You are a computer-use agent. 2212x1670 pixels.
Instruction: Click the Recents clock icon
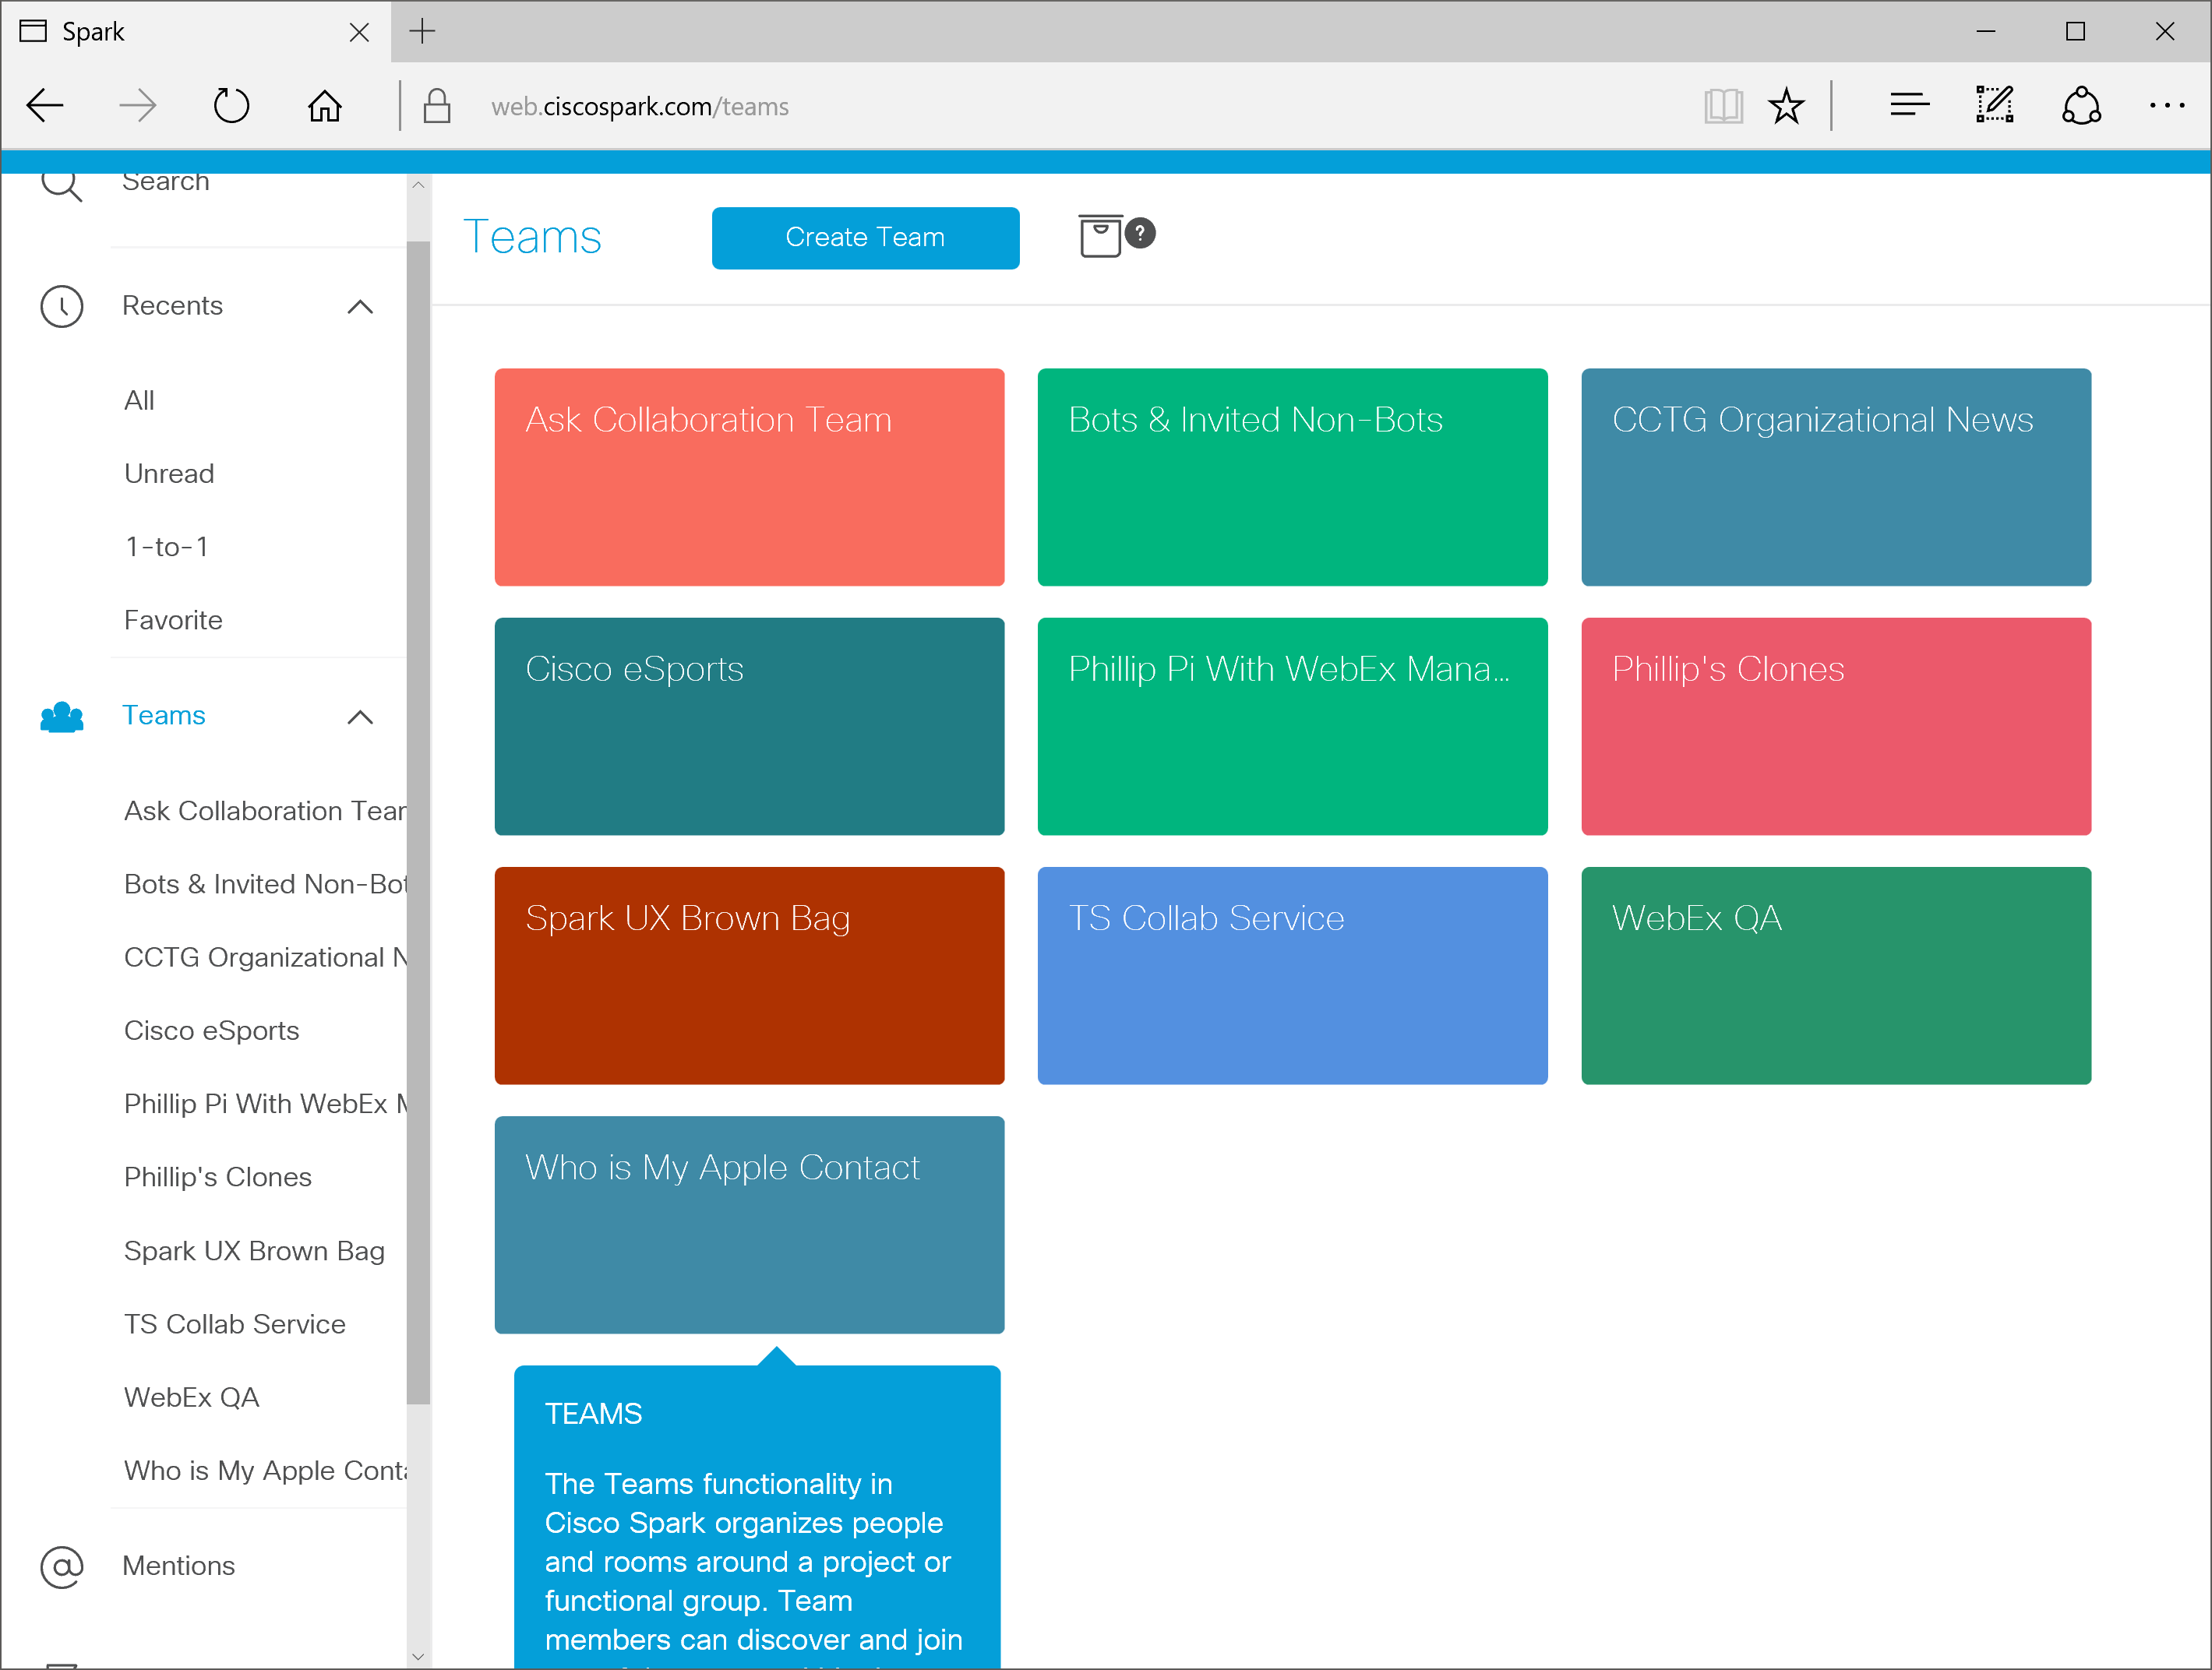pyautogui.click(x=62, y=306)
